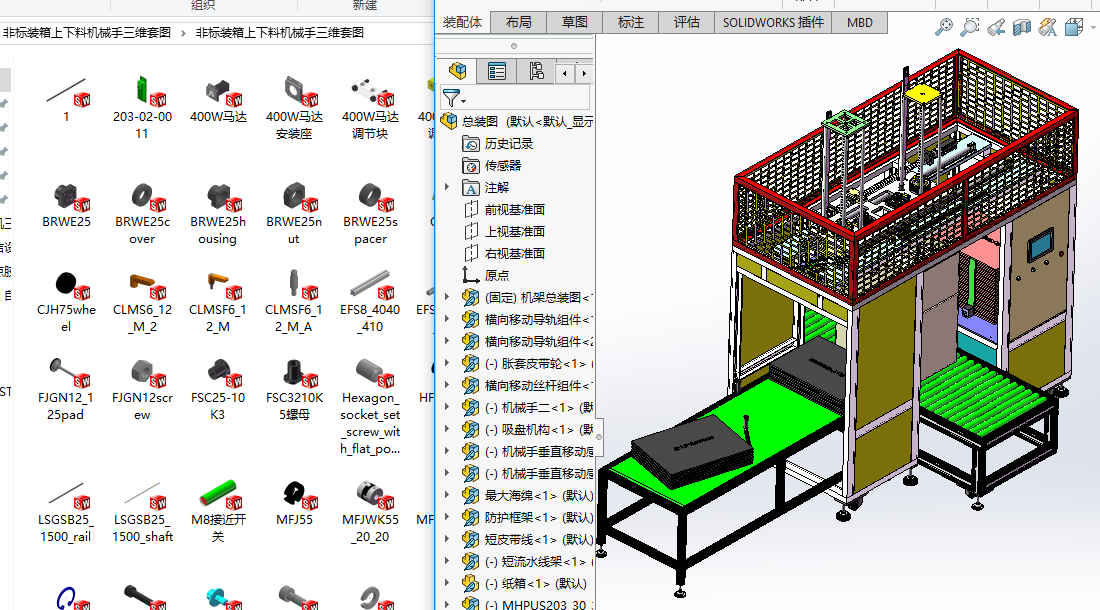Select MFJ55 part file

point(294,503)
